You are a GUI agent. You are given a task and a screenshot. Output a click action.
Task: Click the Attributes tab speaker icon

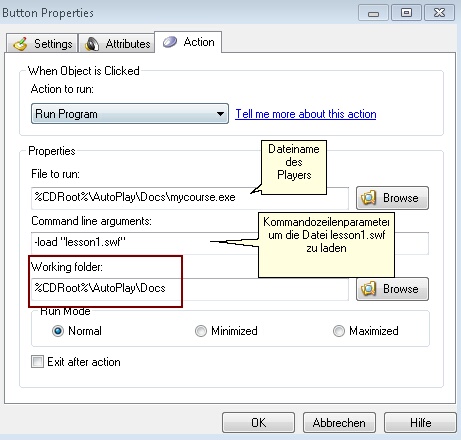click(x=92, y=44)
